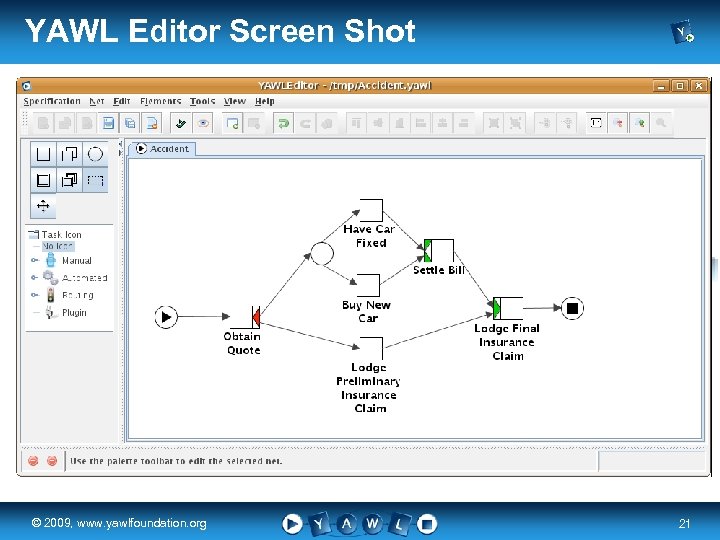720x540 pixels.
Task: Maximize the YAWLEditor window
Action: click(x=680, y=86)
